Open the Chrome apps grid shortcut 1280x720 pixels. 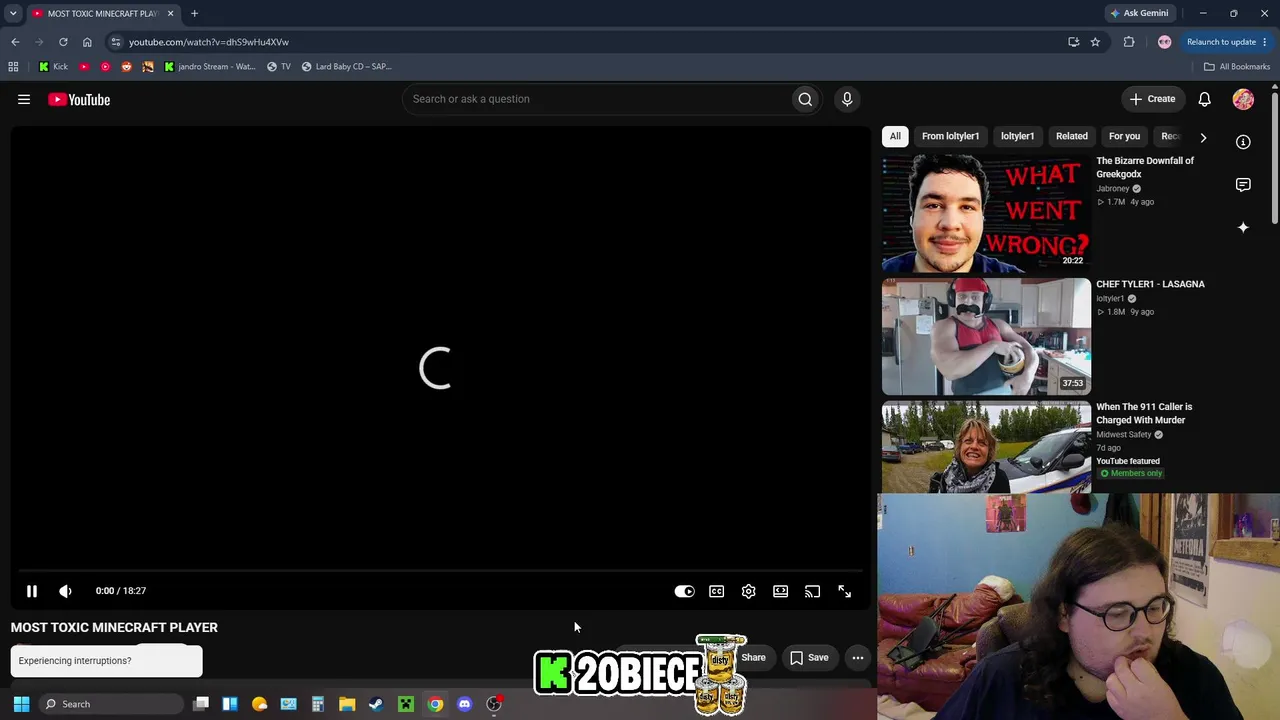13,67
